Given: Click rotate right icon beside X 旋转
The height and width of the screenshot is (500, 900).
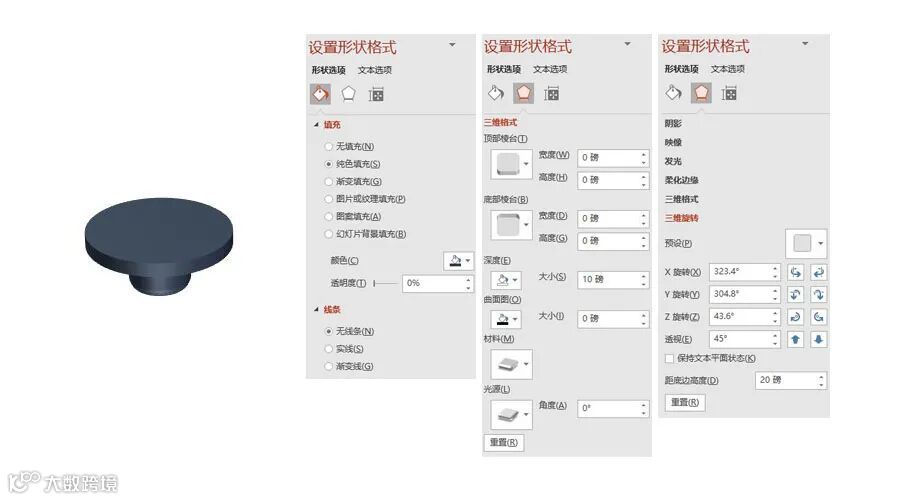Looking at the screenshot, I should 818,272.
